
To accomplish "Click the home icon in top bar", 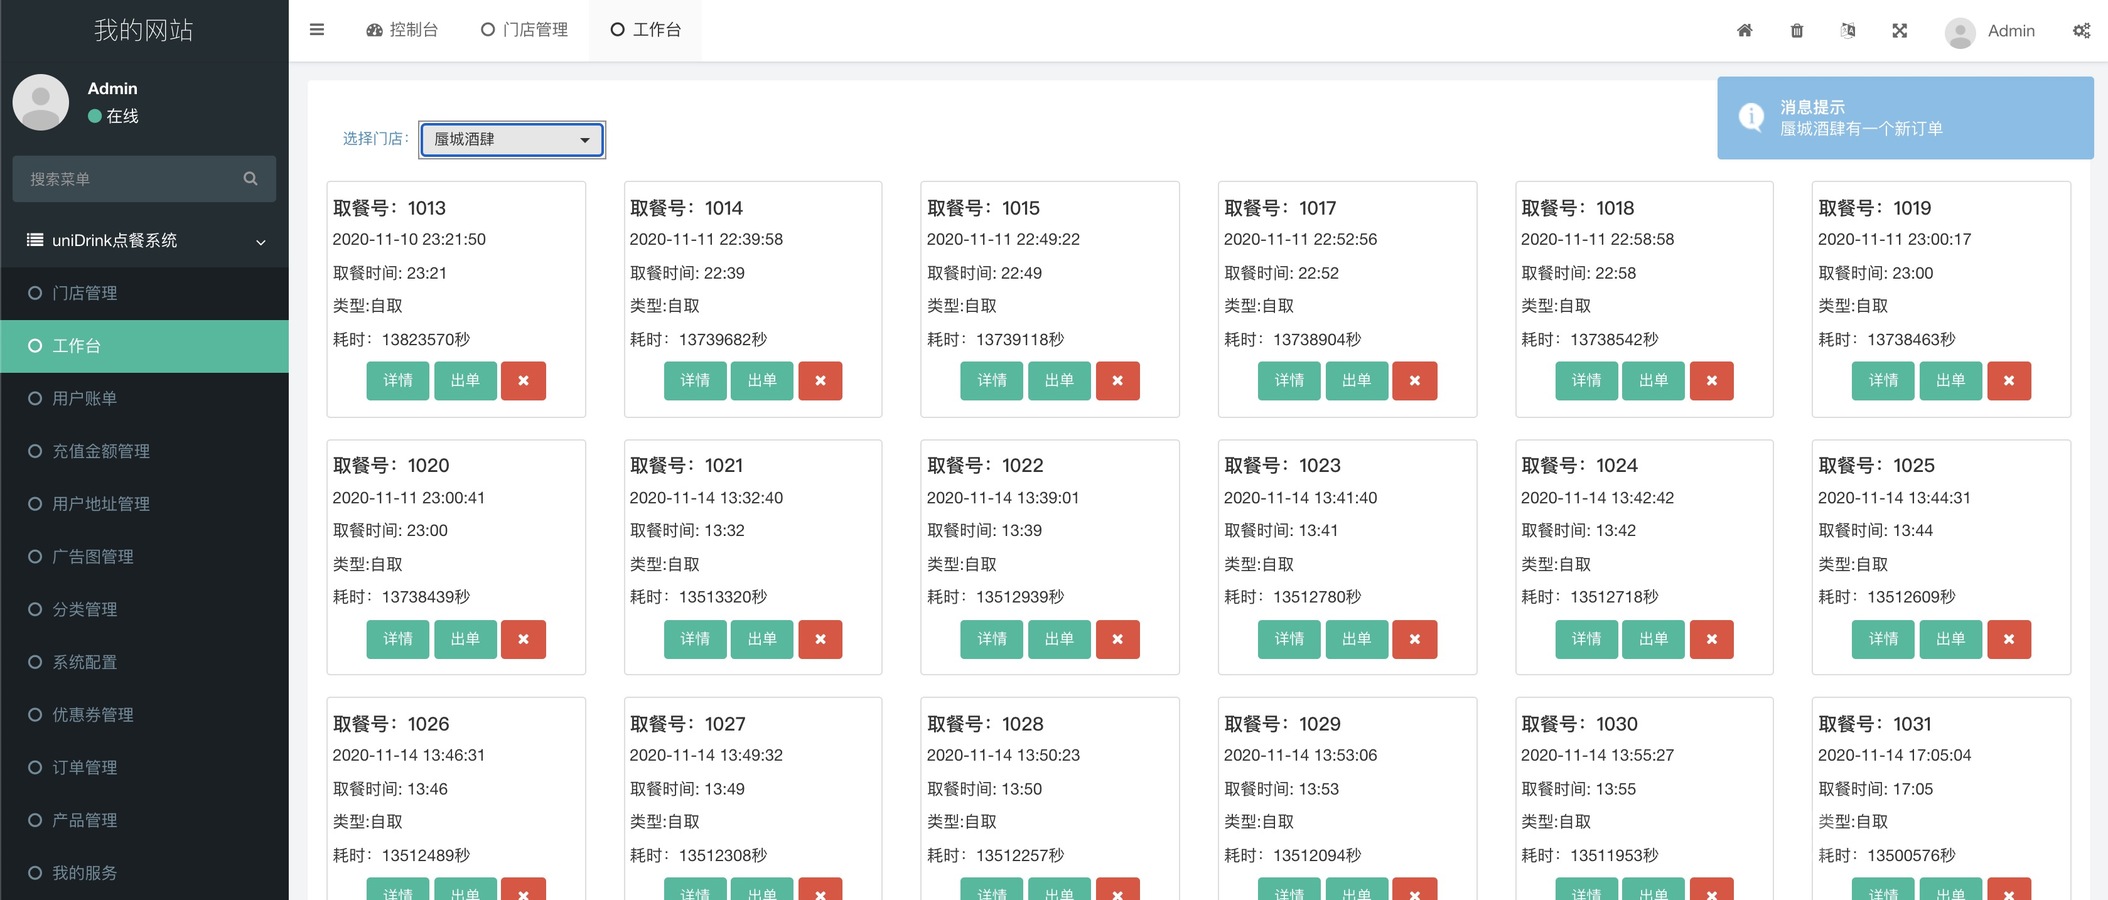I will pos(1744,31).
